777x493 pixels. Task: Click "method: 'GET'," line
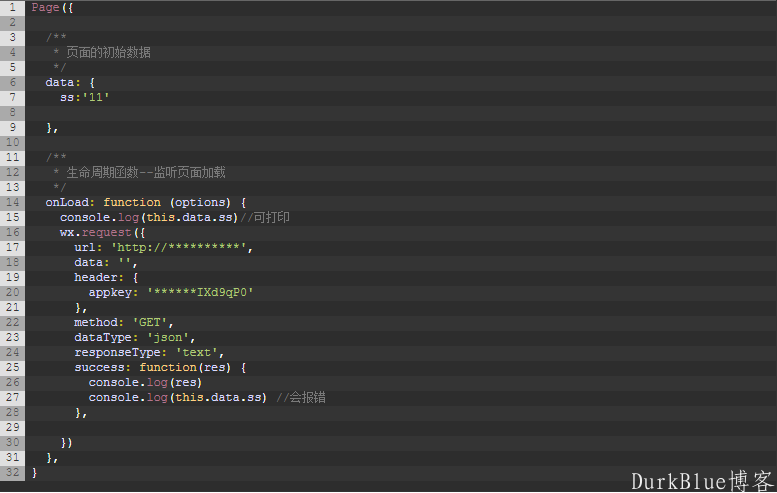[x=123, y=323]
